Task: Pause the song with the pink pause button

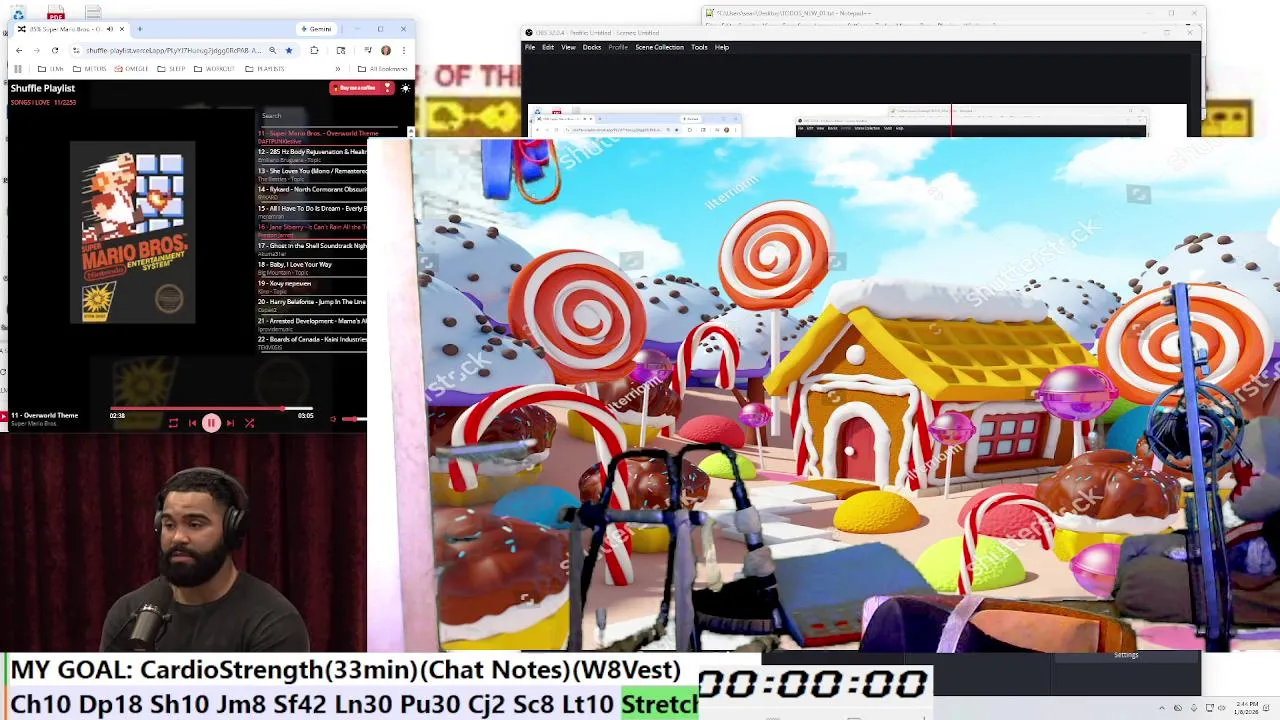Action: tap(211, 423)
